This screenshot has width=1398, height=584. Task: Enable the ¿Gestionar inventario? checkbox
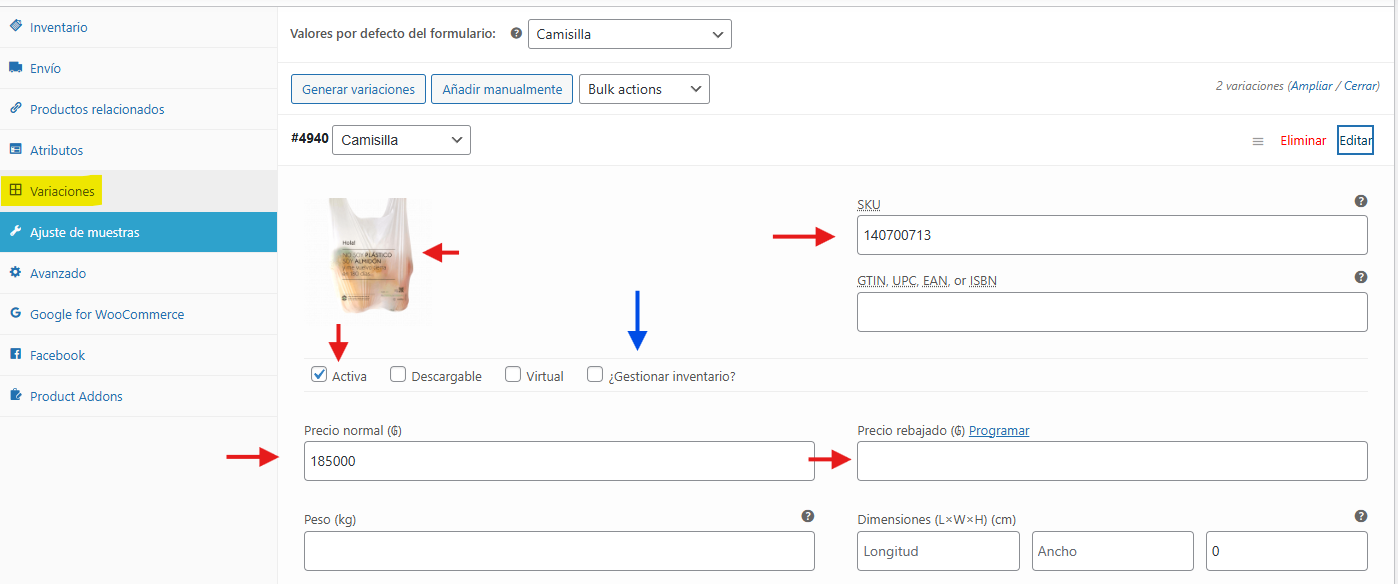[595, 375]
